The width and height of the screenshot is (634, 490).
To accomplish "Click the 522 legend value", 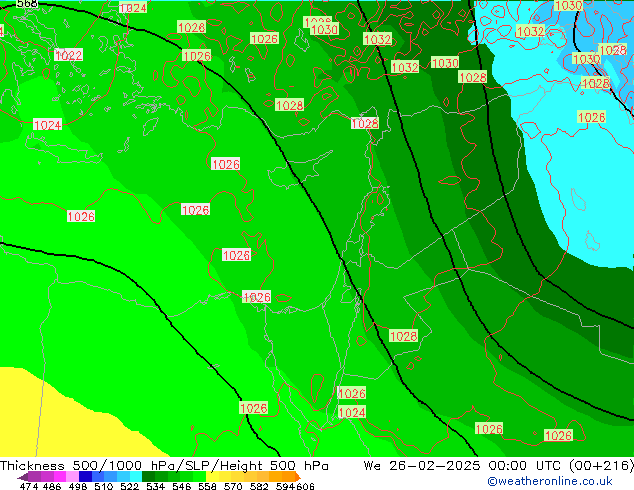I will pyautogui.click(x=129, y=486).
